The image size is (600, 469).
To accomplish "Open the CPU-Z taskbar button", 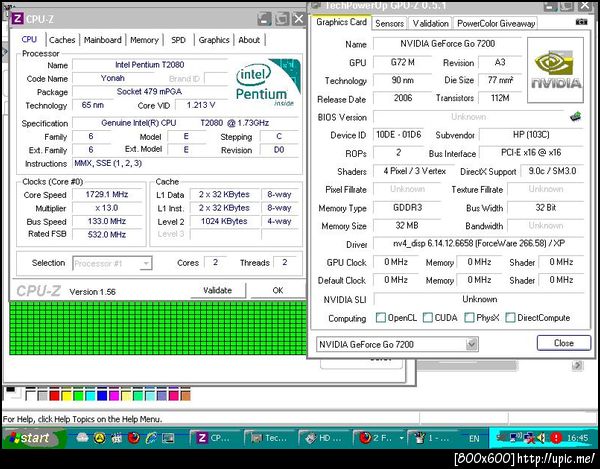I will (x=214, y=438).
